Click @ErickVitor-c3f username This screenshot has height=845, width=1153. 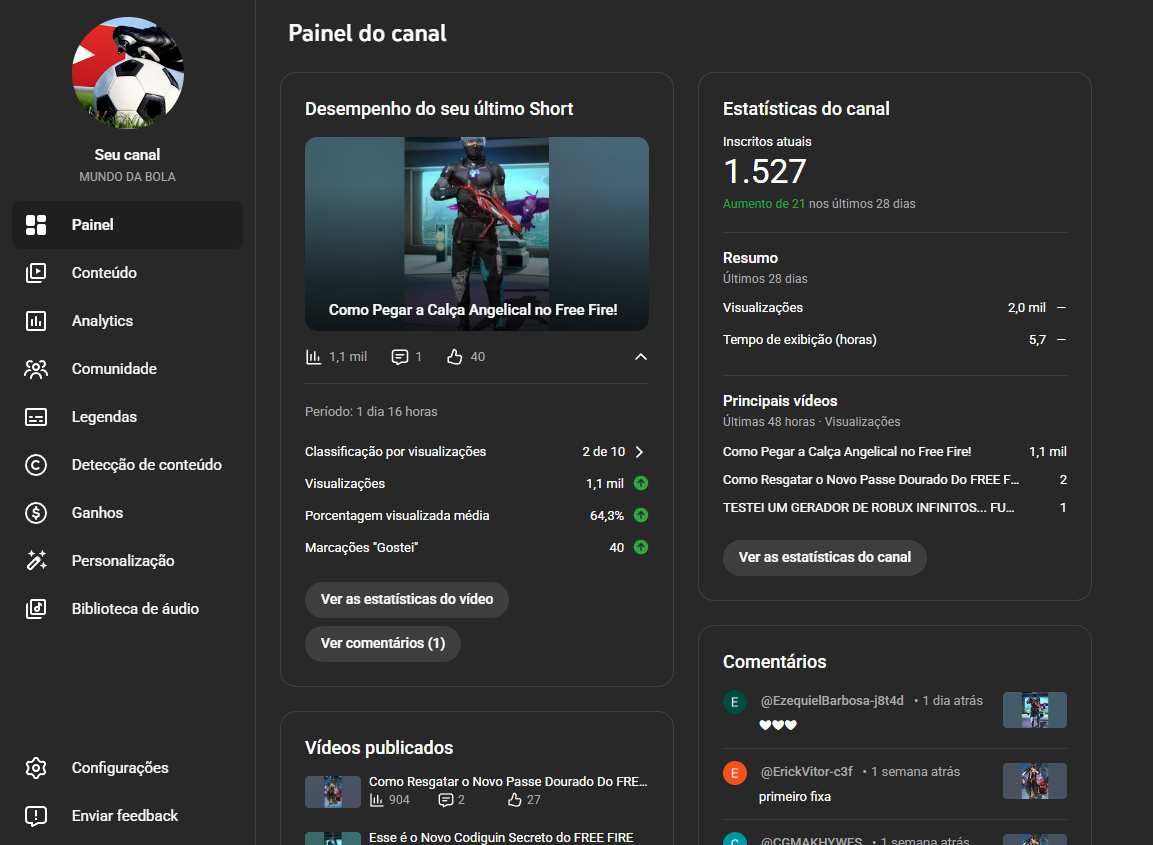coord(806,771)
